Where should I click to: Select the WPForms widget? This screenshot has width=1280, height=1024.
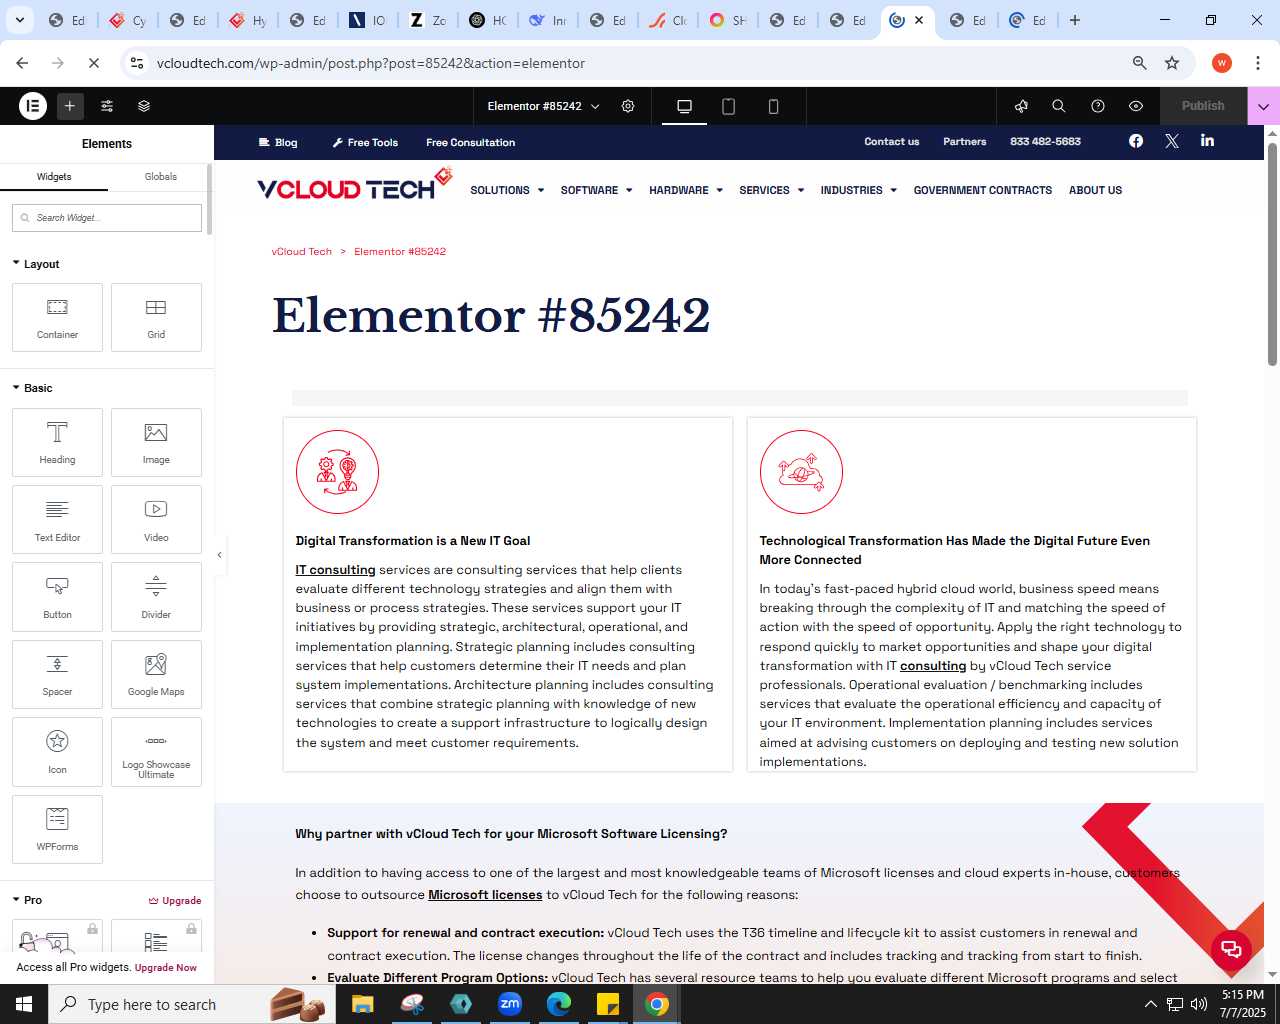tap(57, 829)
